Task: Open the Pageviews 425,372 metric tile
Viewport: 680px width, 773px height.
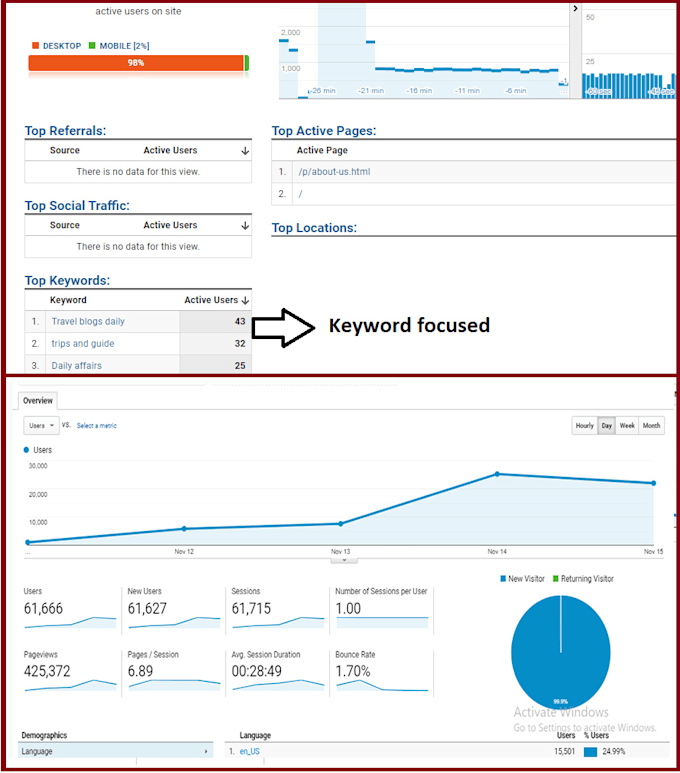Action: (x=70, y=671)
